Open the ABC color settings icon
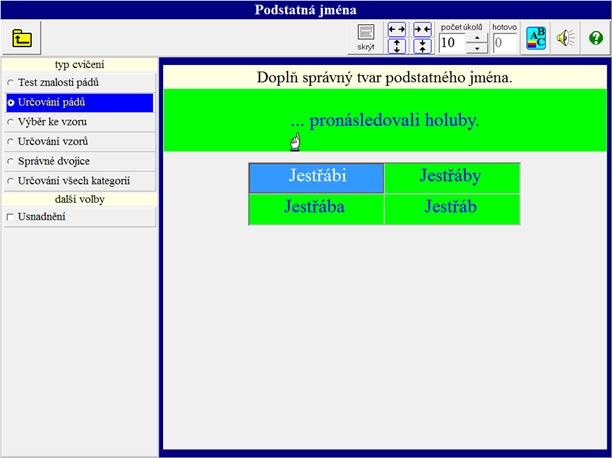The image size is (612, 458). pos(537,39)
